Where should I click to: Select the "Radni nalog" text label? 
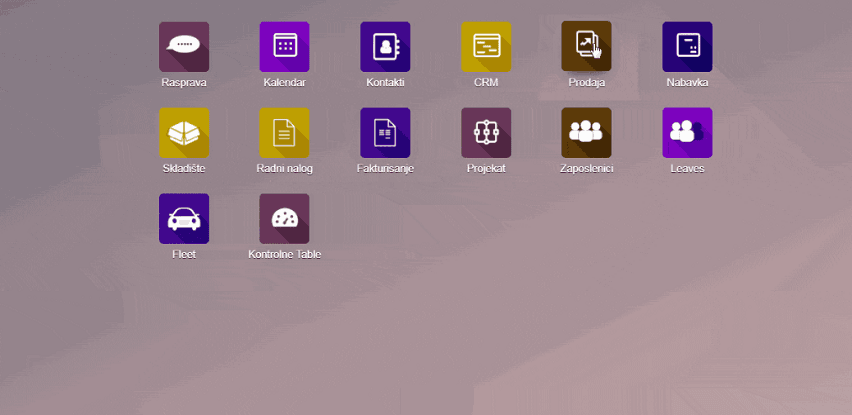[x=284, y=169]
